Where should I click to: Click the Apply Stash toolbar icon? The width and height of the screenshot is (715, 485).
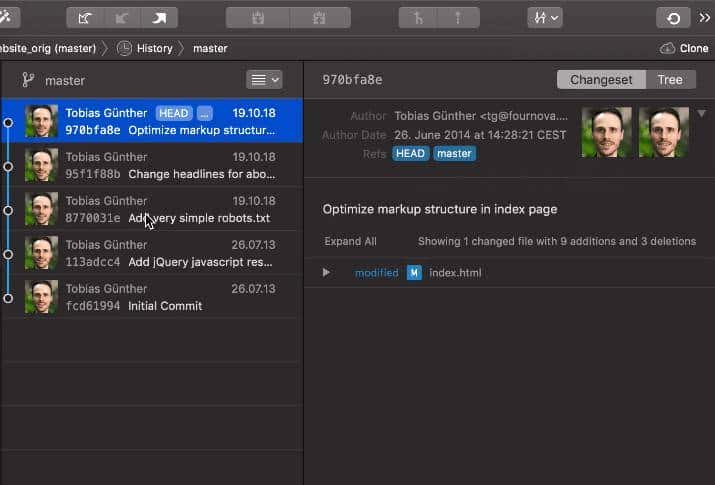(x=319, y=18)
